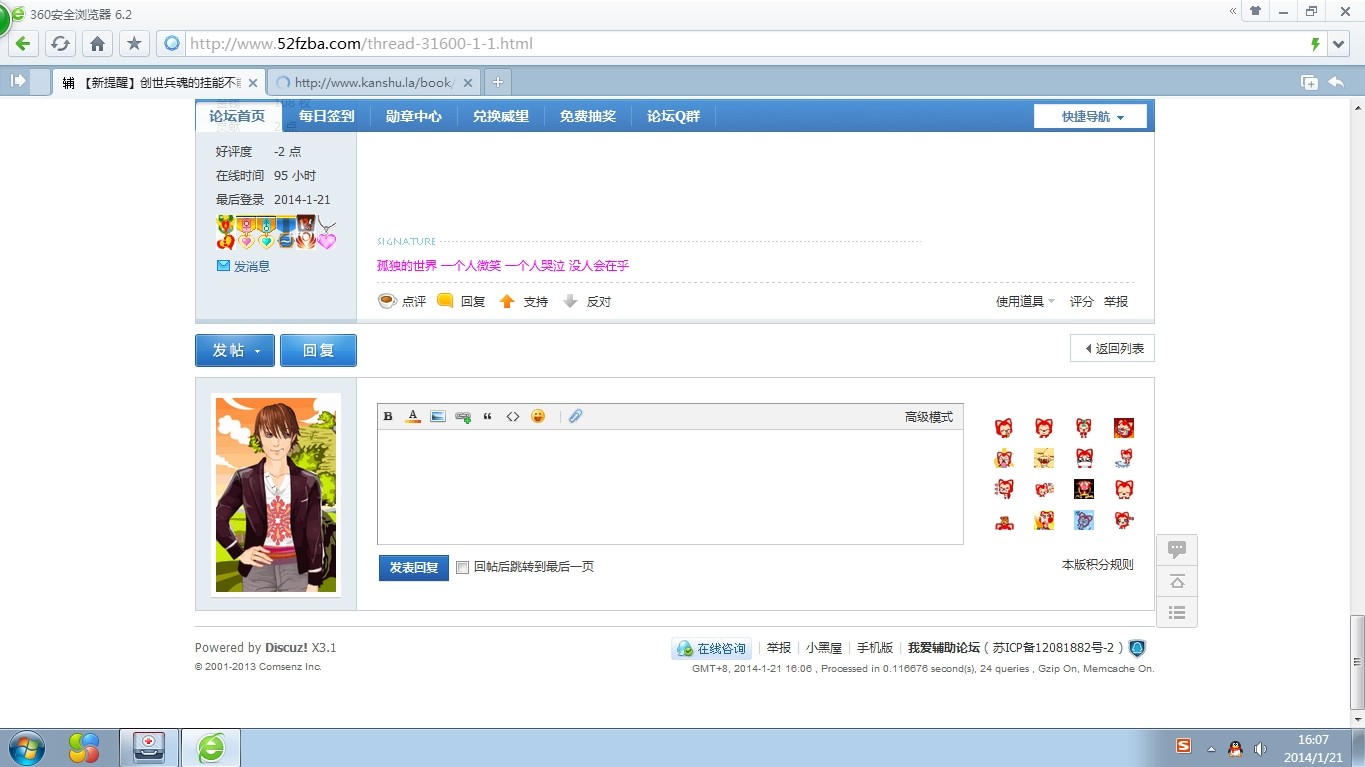Open the 发帖 new post dropdown button

point(235,350)
